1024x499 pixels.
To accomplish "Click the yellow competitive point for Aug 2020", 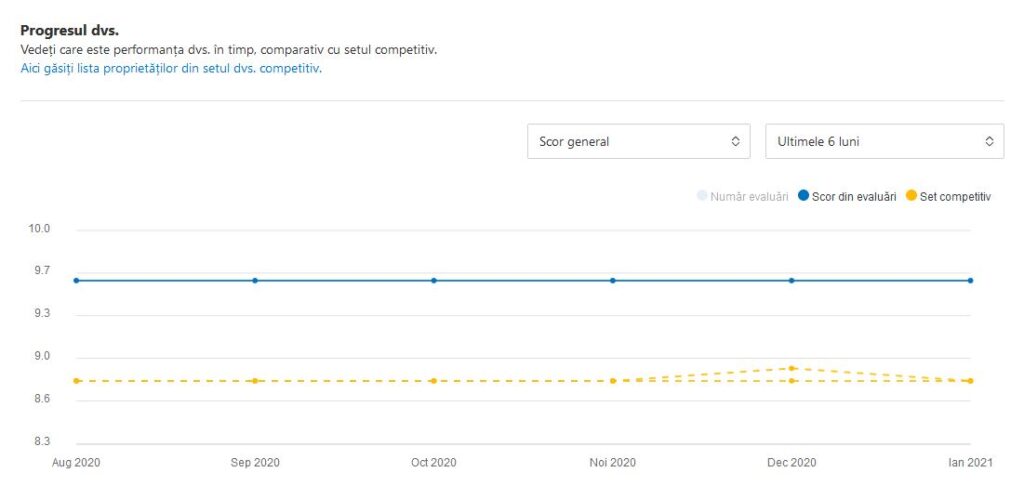I will (76, 381).
